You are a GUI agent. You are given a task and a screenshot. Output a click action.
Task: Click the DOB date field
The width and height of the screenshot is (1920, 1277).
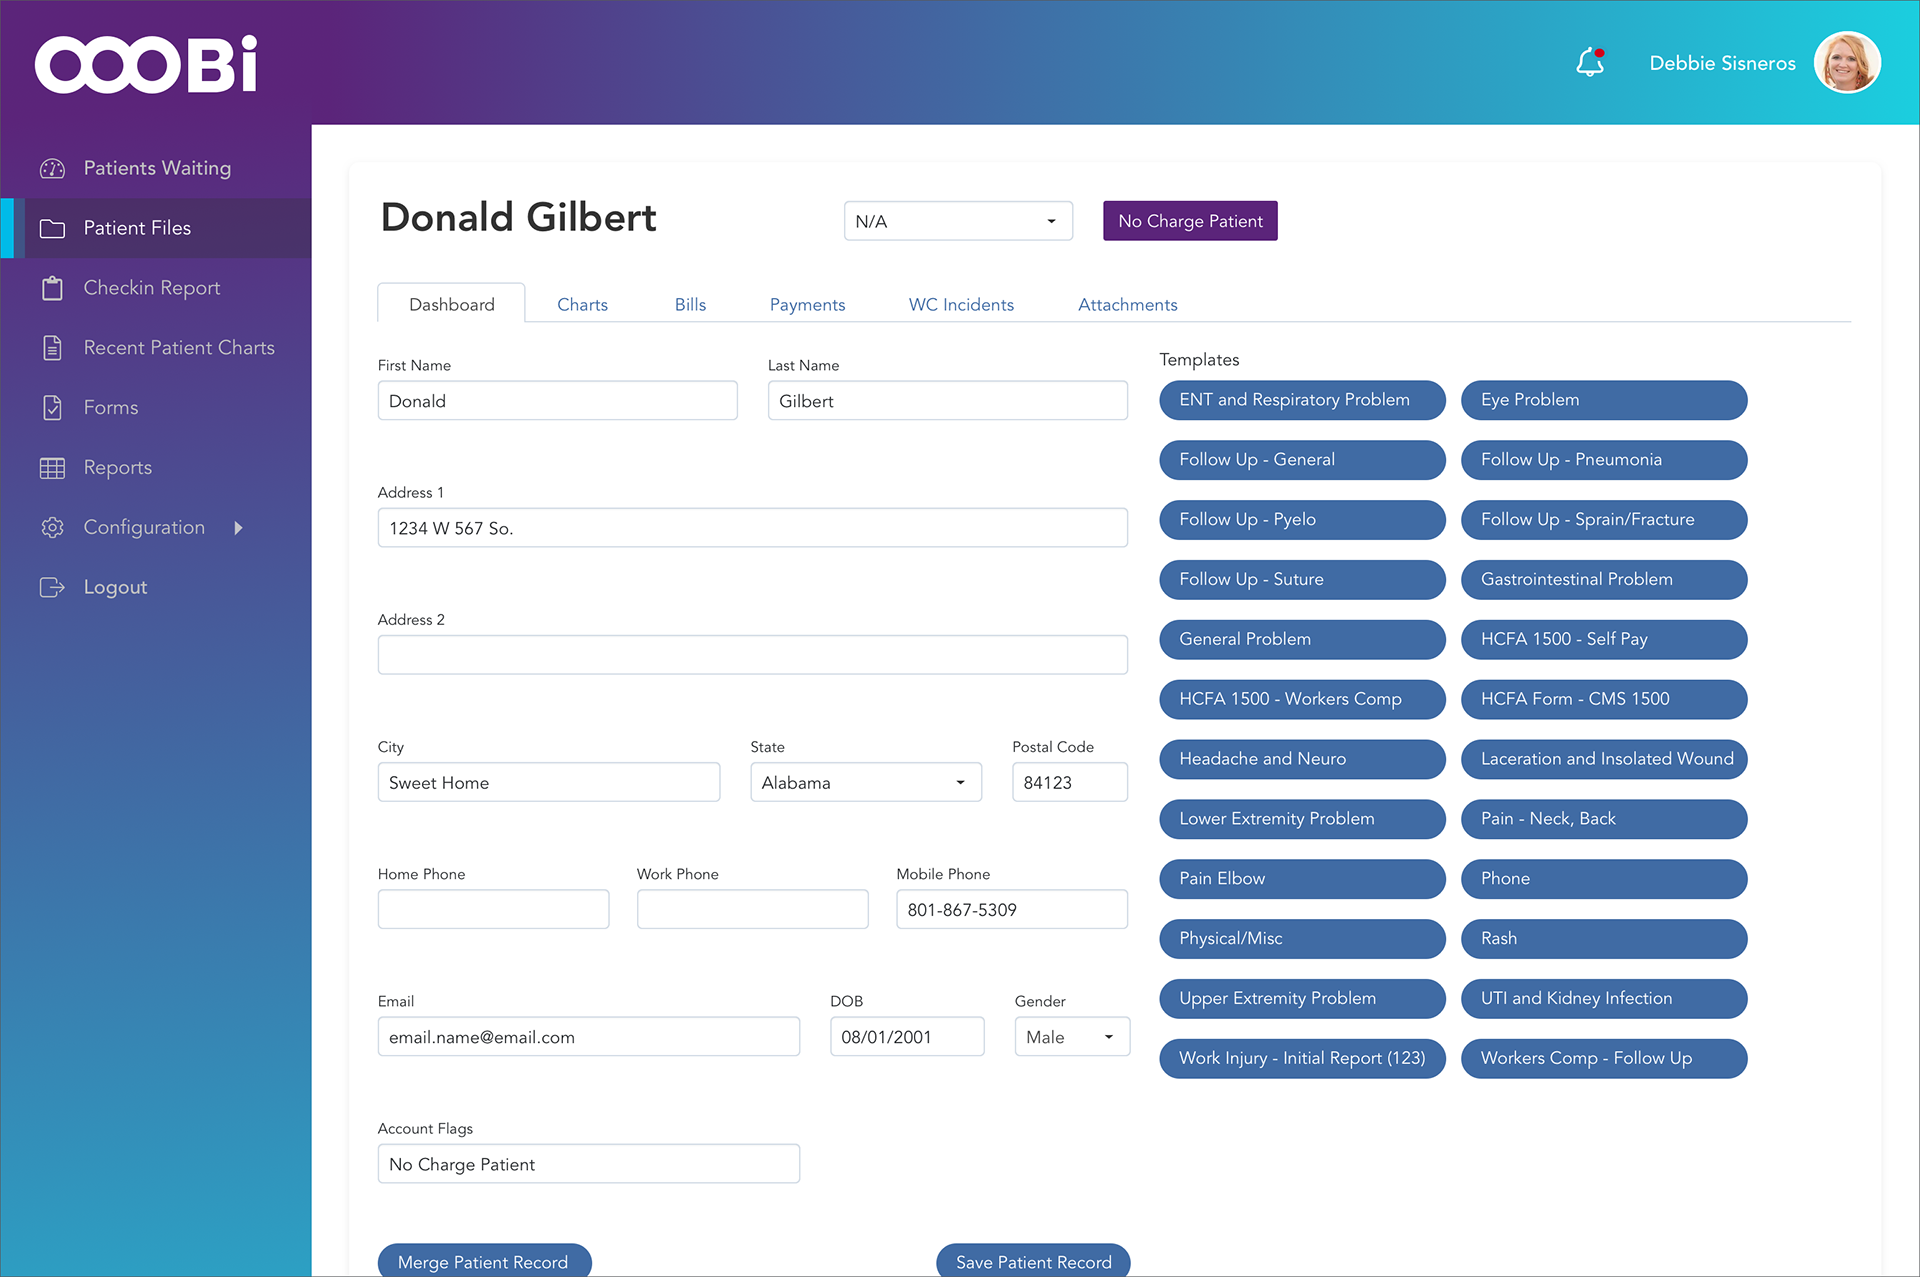click(x=907, y=1037)
